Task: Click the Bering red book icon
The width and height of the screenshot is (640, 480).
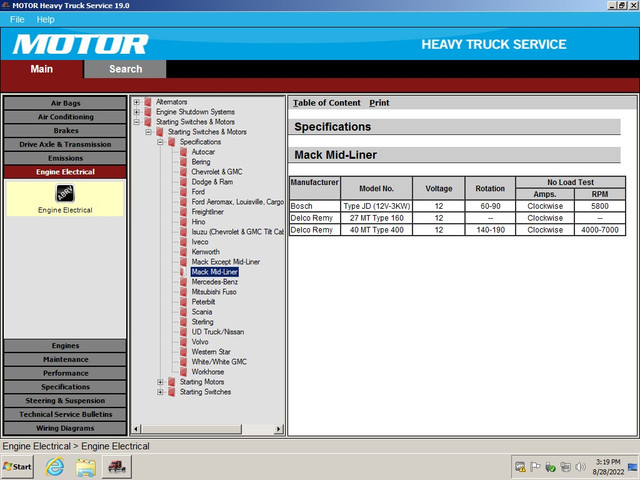Action: [183, 162]
